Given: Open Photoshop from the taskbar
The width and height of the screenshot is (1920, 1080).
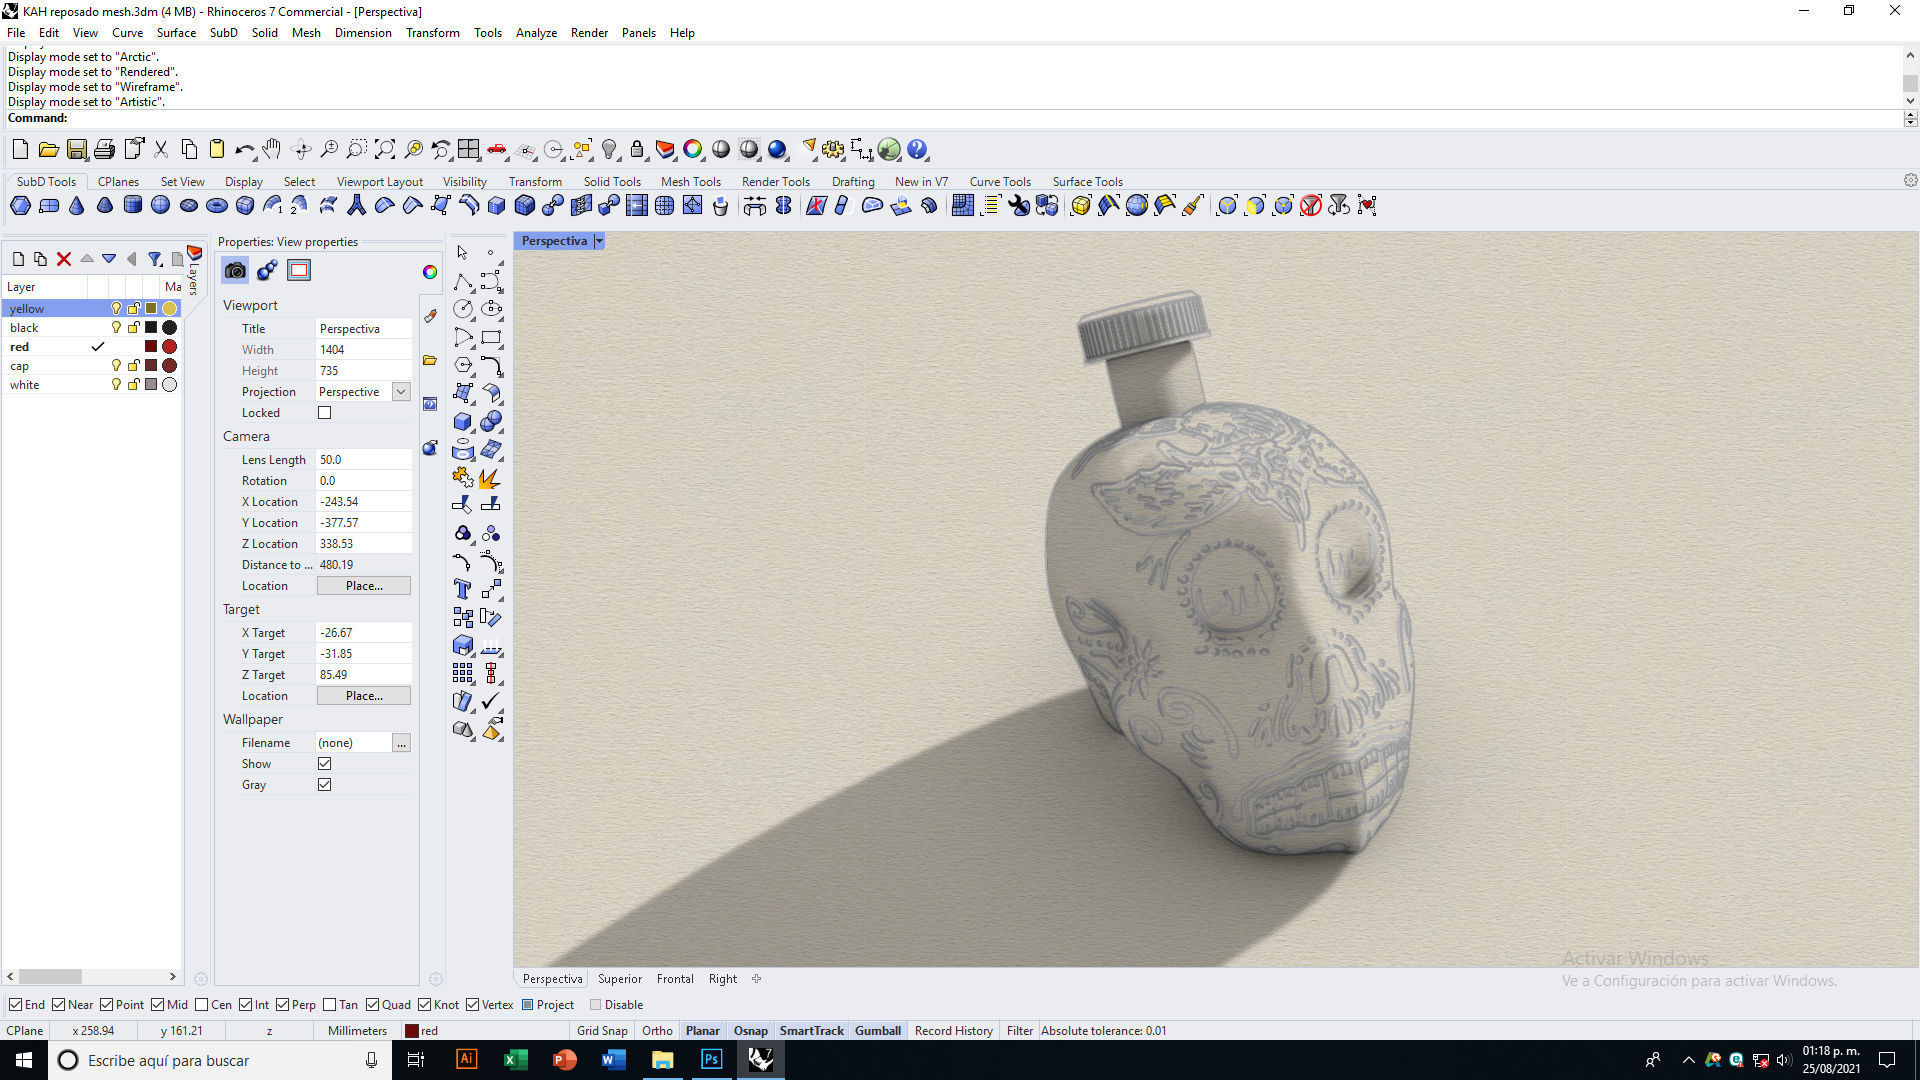Looking at the screenshot, I should (711, 1060).
